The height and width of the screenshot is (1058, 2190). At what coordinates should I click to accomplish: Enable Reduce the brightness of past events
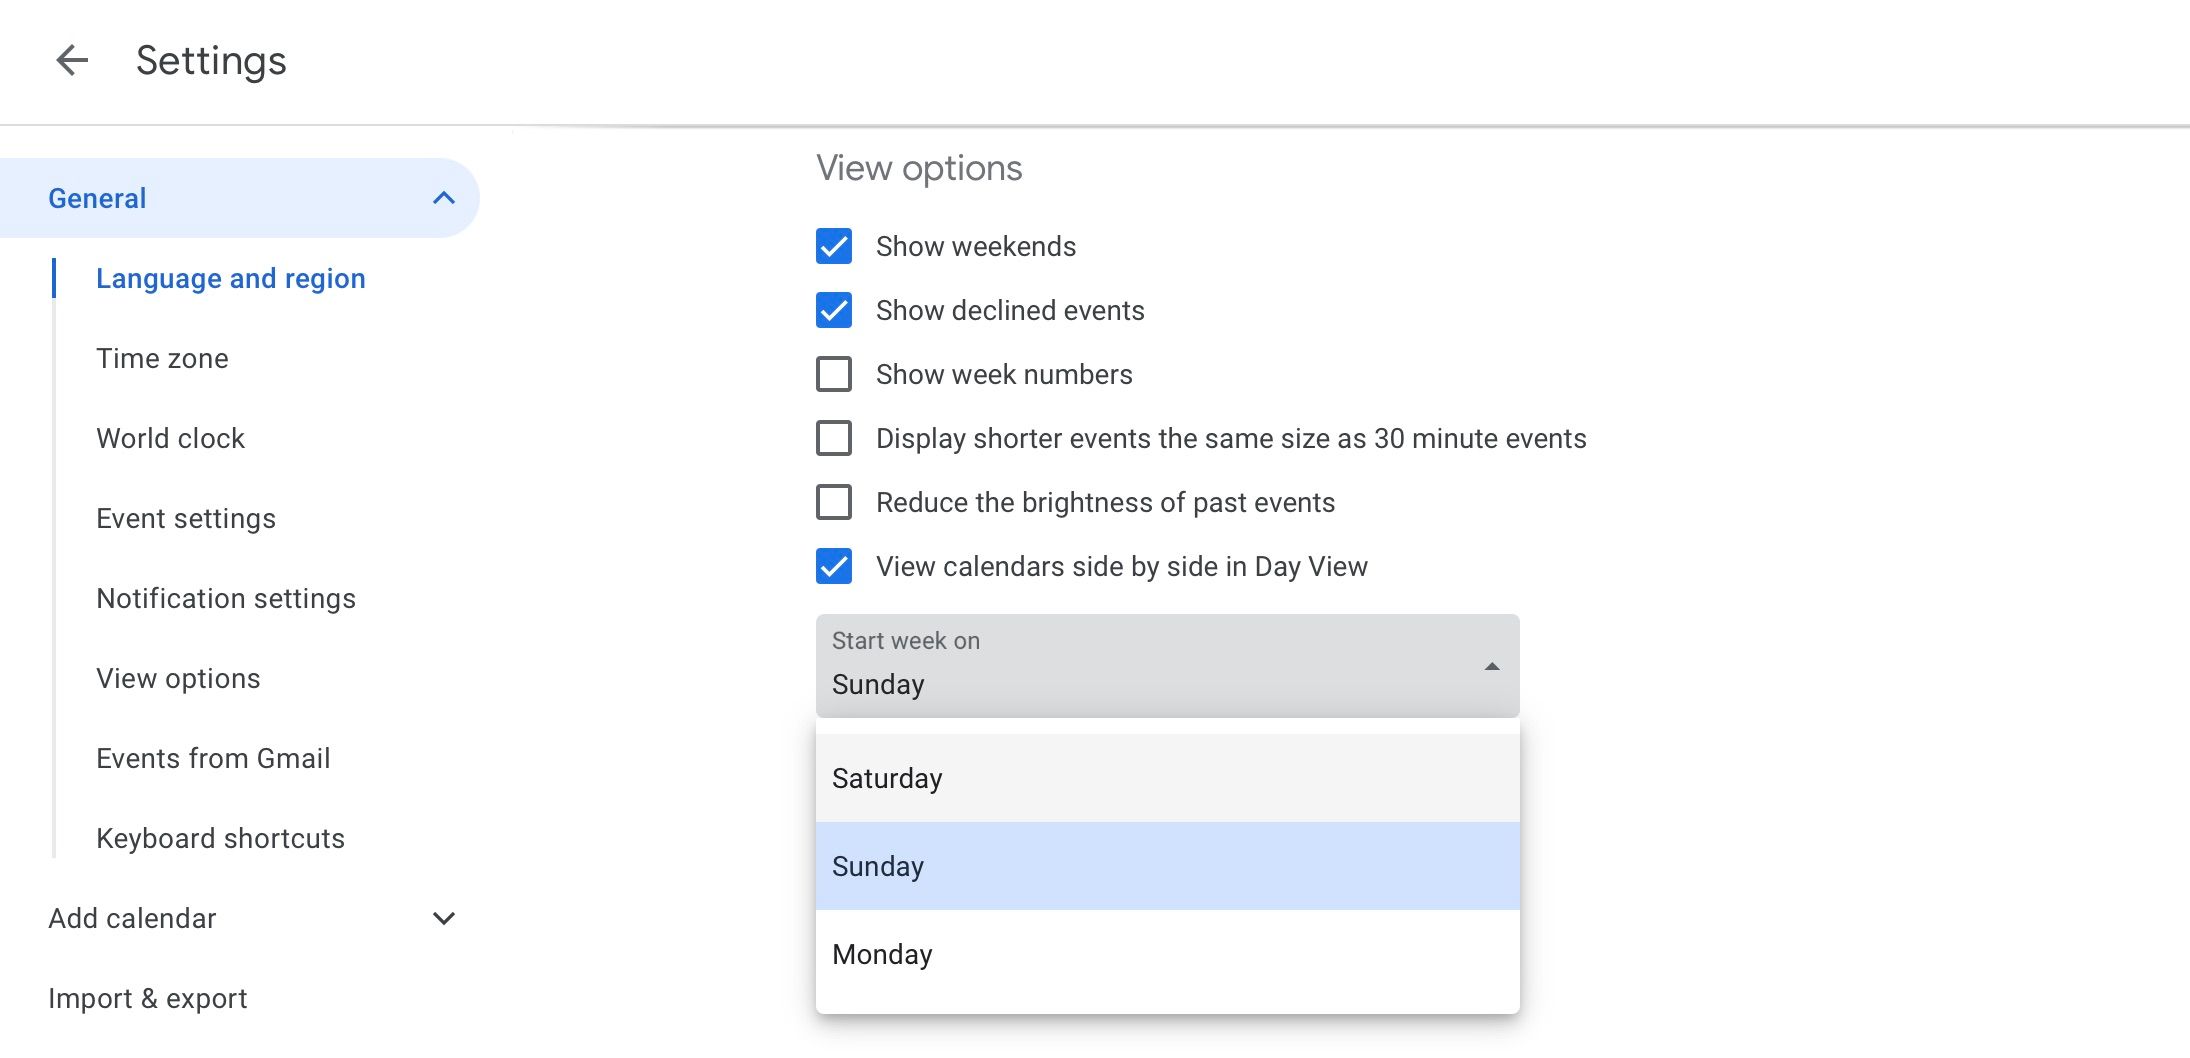click(x=833, y=502)
